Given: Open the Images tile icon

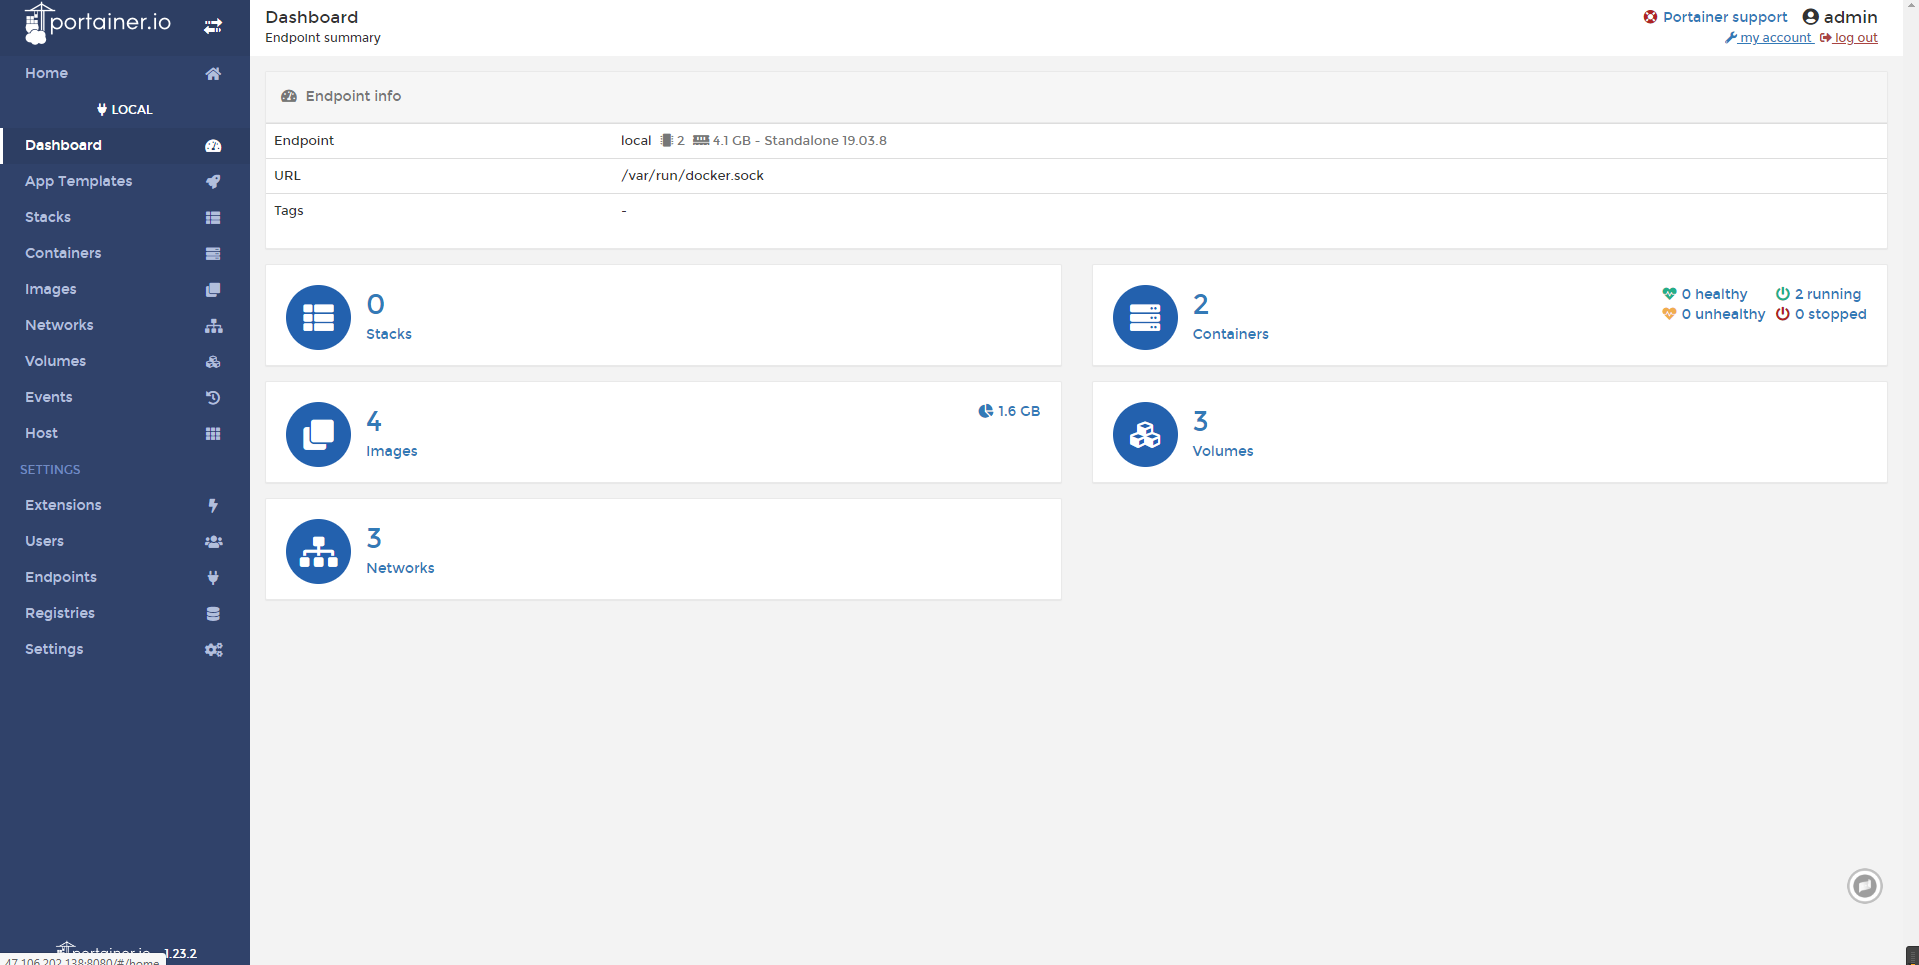Looking at the screenshot, I should [318, 434].
